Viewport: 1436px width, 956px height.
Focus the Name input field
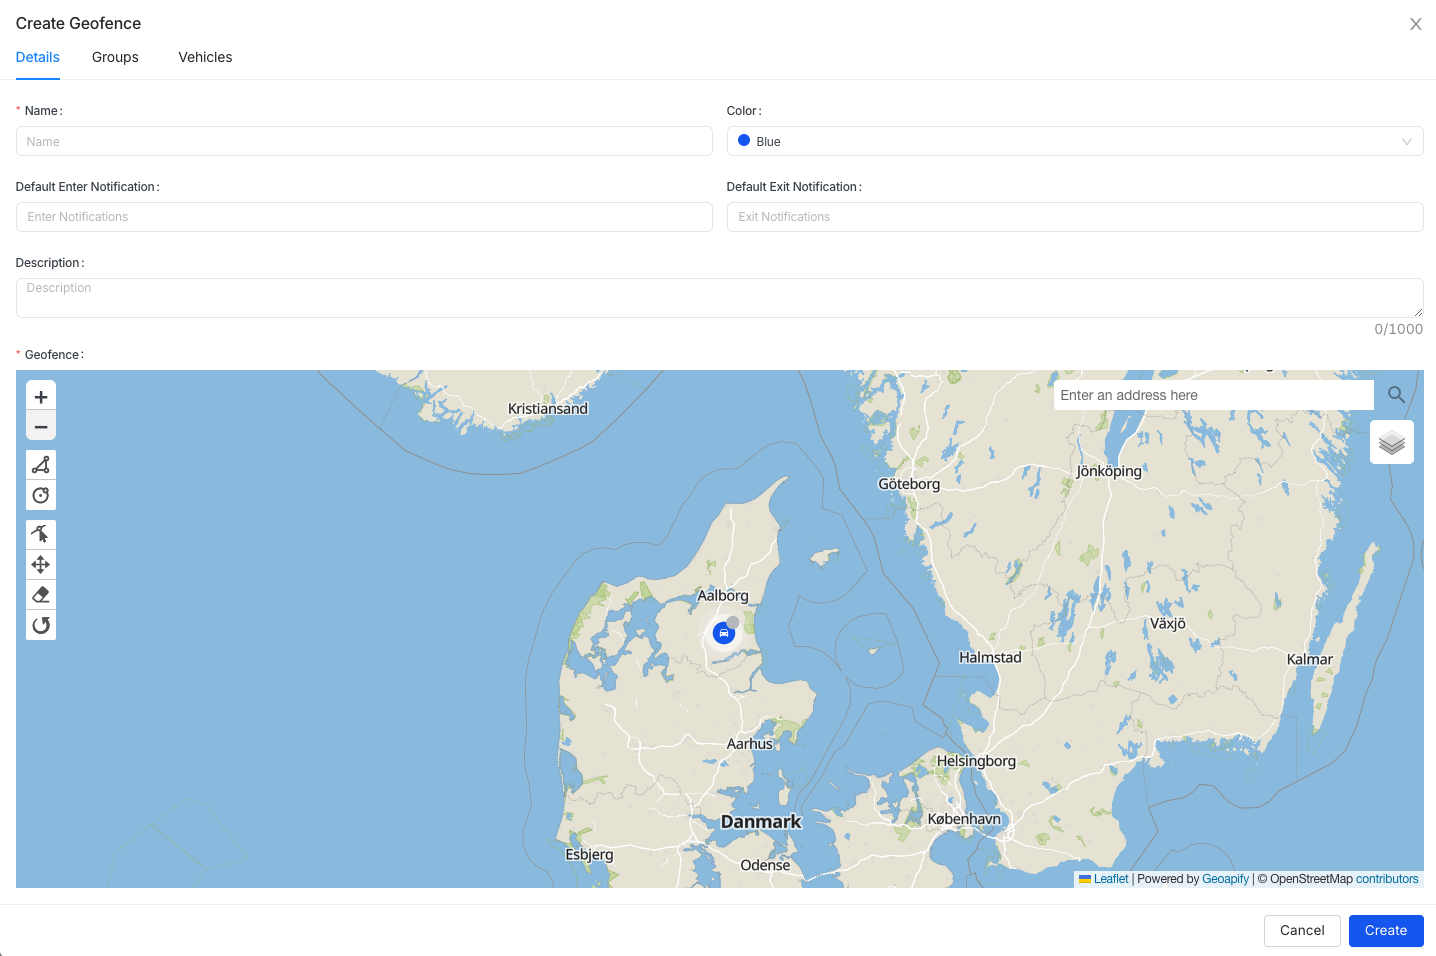coord(364,141)
